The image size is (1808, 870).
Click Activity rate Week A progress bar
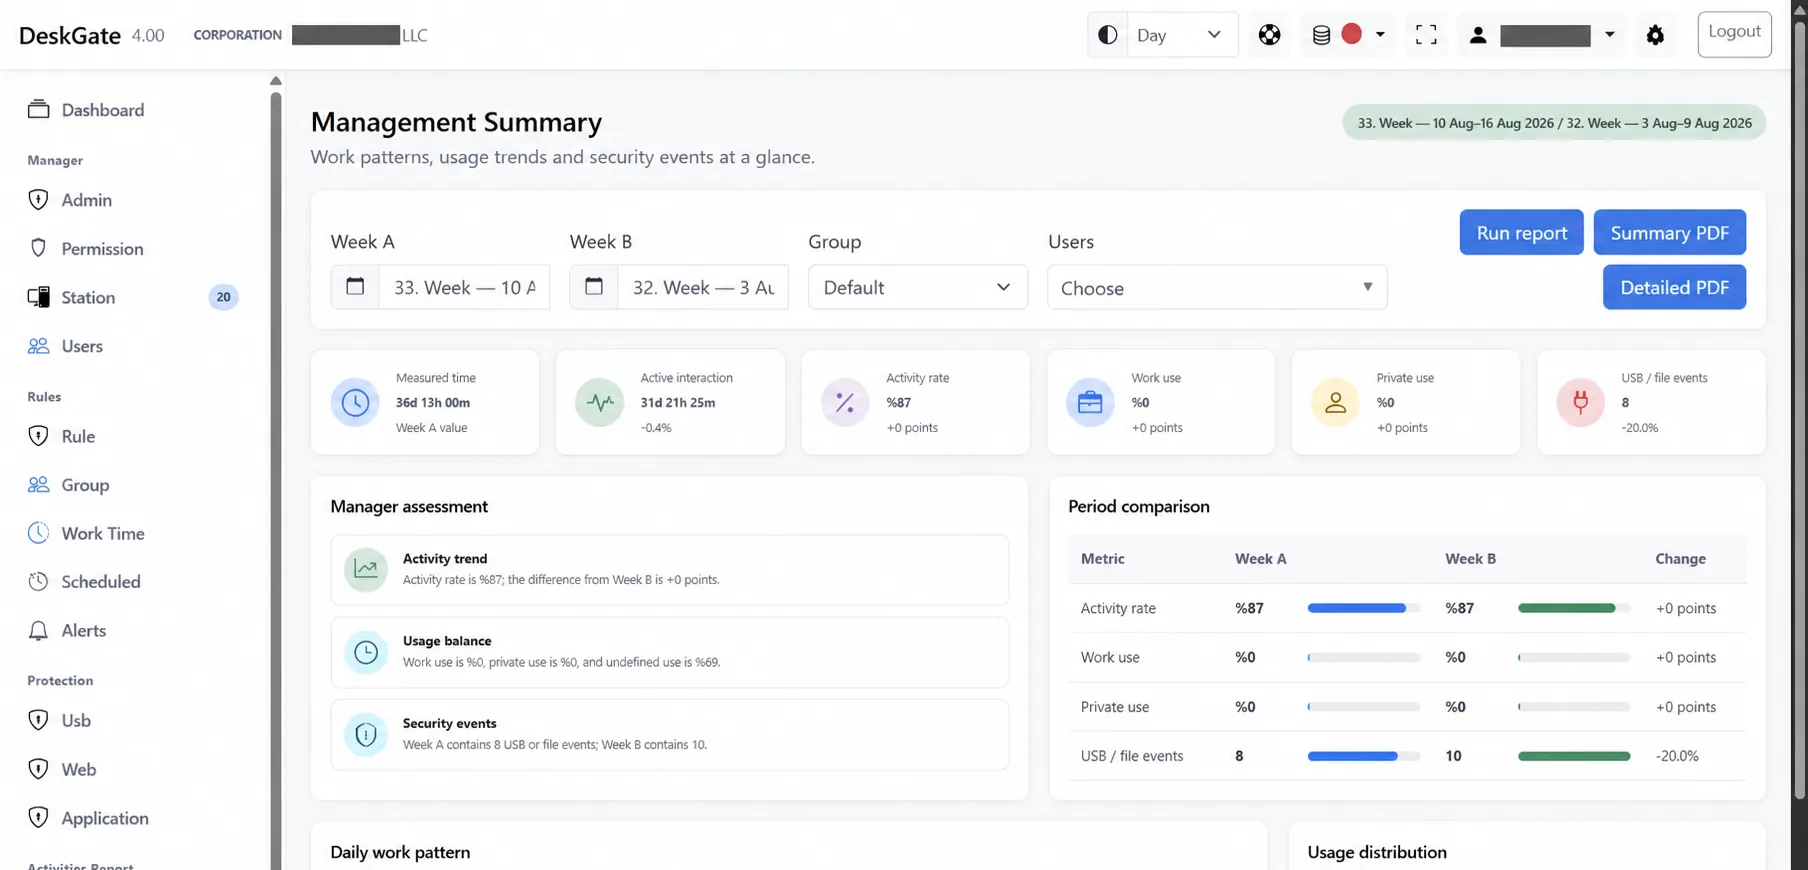[x=1363, y=608]
